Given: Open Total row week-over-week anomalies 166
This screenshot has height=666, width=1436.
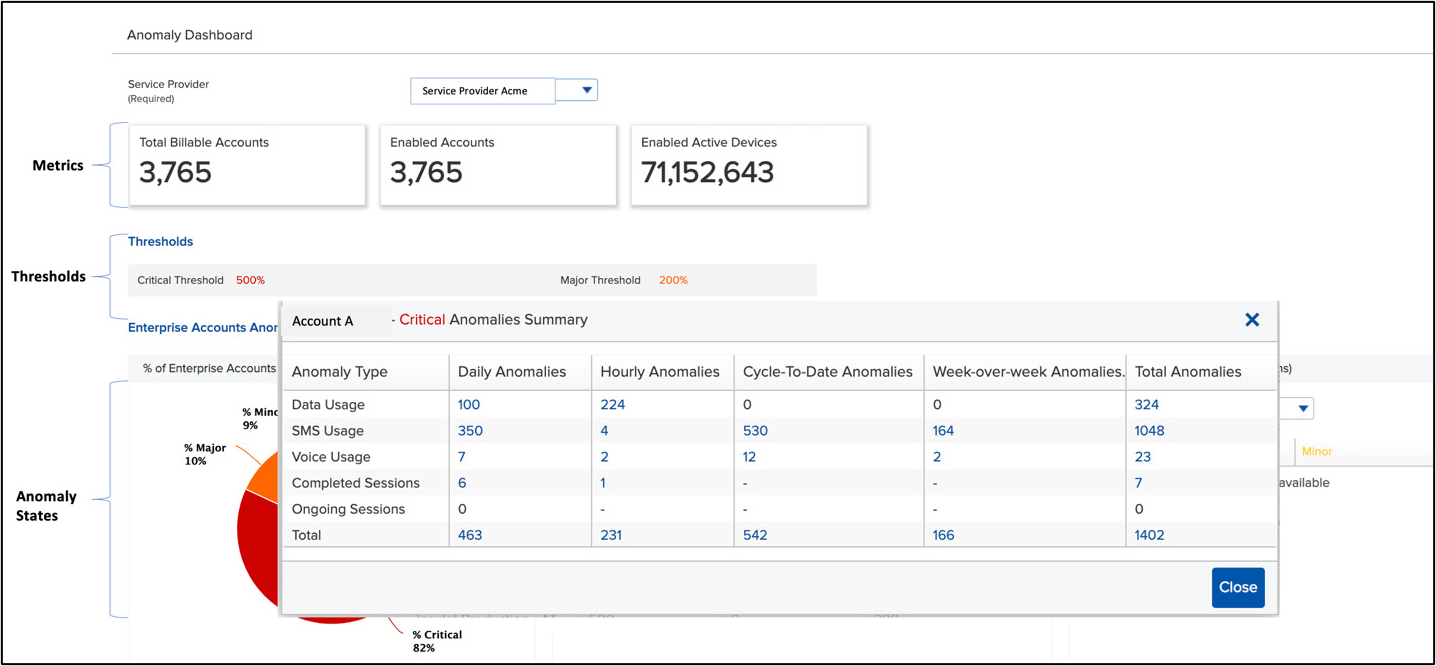Looking at the screenshot, I should (943, 535).
